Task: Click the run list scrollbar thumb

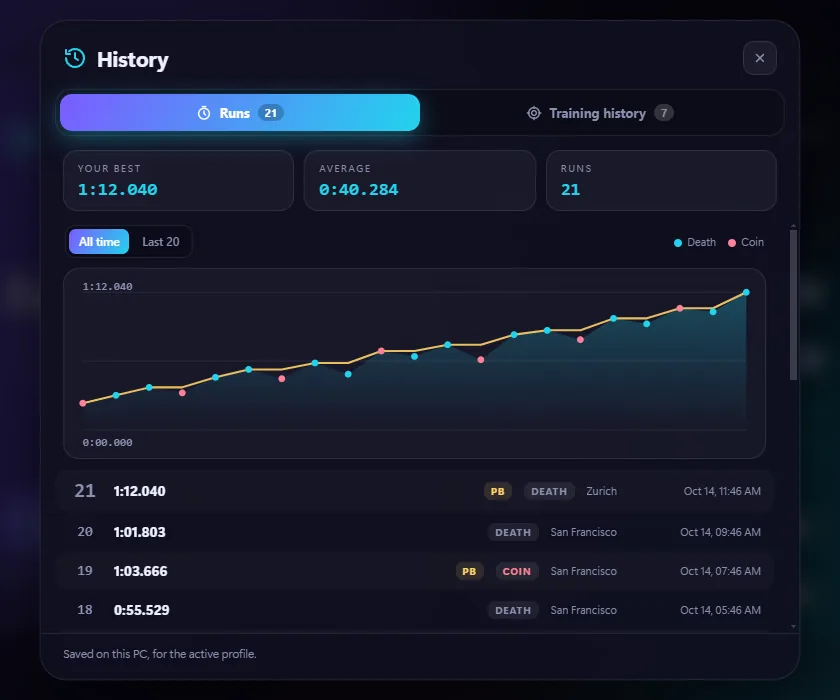Action: click(793, 305)
